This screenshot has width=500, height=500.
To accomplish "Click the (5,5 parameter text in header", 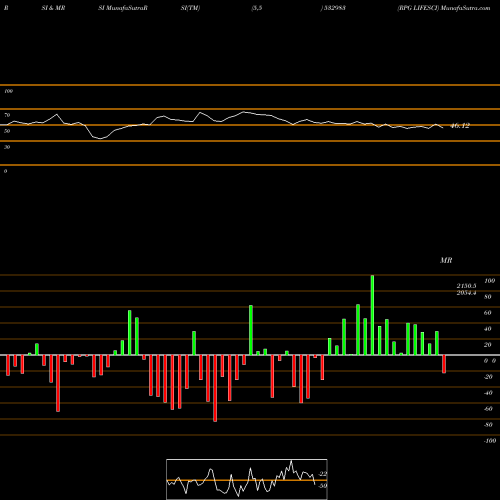I will click(x=257, y=8).
